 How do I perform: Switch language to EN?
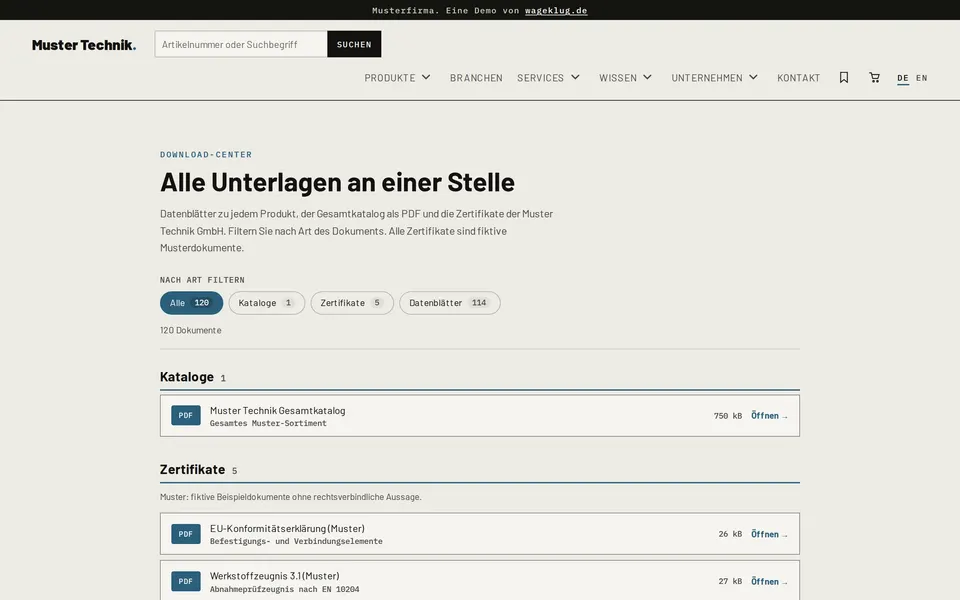[921, 78]
